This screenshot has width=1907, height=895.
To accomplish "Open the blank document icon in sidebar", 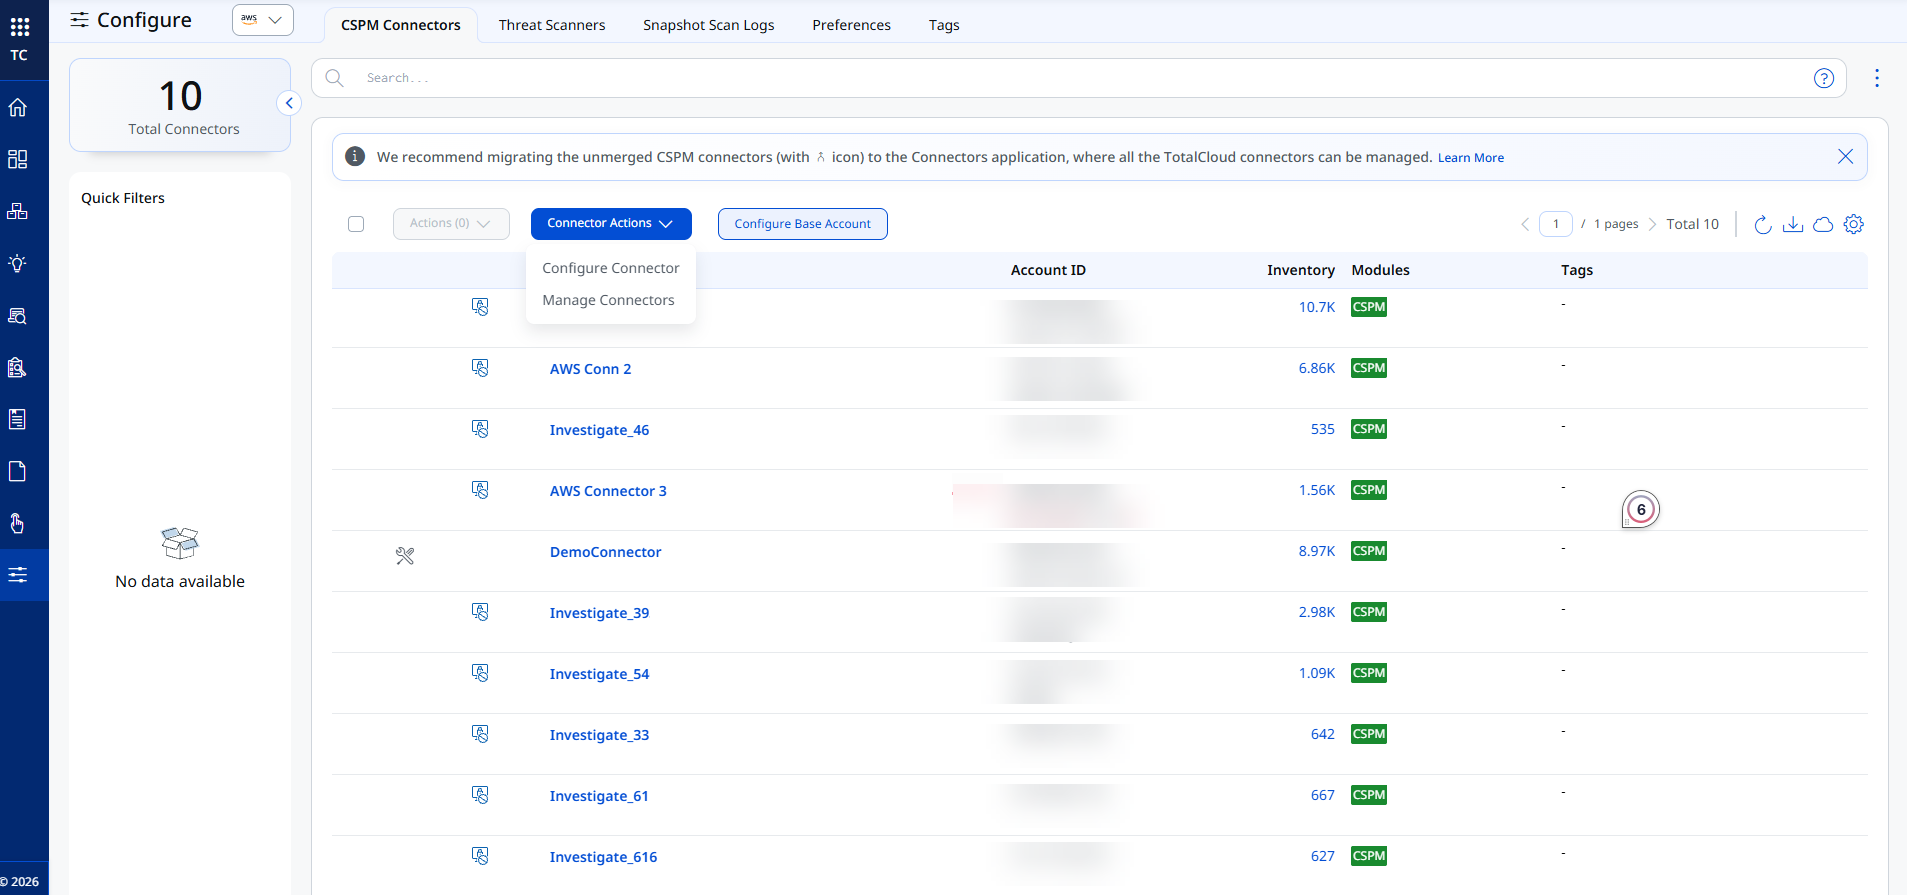I will [18, 471].
